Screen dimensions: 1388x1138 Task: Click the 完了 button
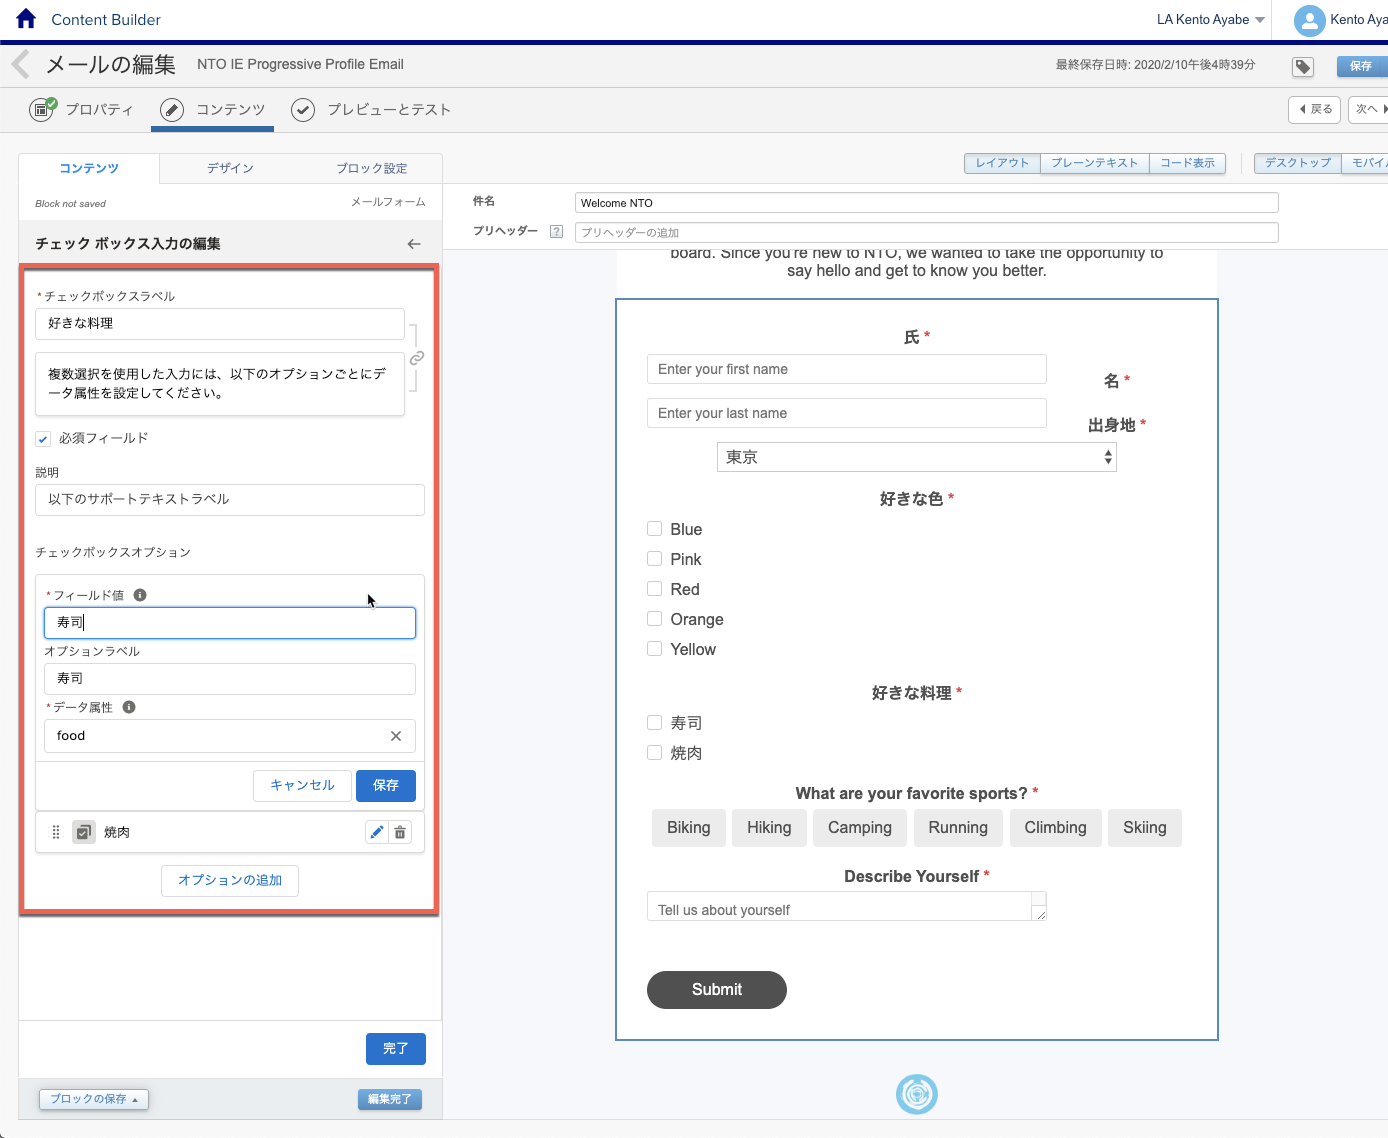pyautogui.click(x=396, y=1049)
